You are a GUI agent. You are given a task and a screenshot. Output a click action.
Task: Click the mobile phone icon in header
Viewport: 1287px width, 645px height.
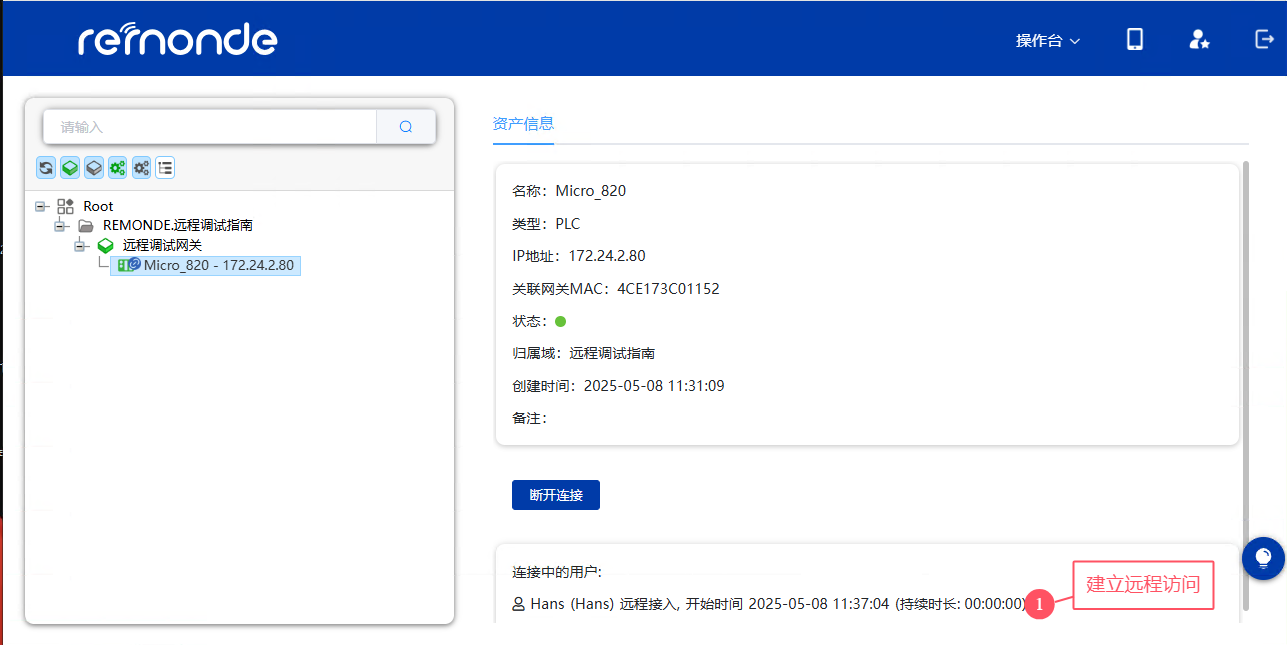click(1135, 40)
